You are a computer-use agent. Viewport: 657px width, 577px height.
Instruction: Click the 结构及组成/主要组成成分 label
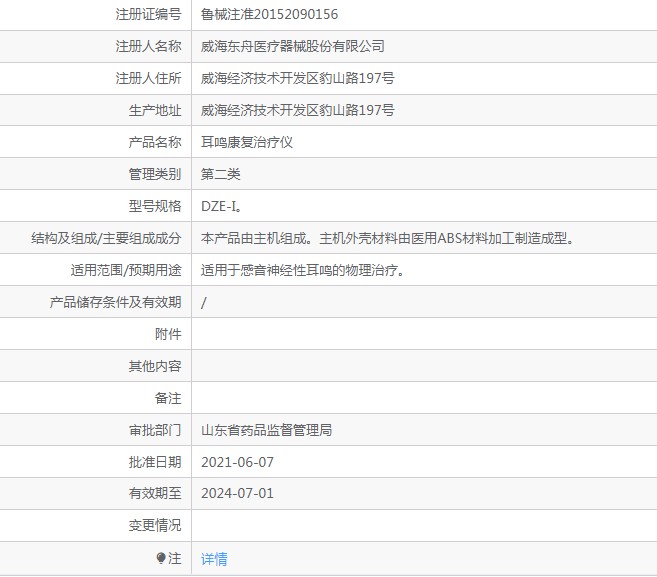(106, 238)
